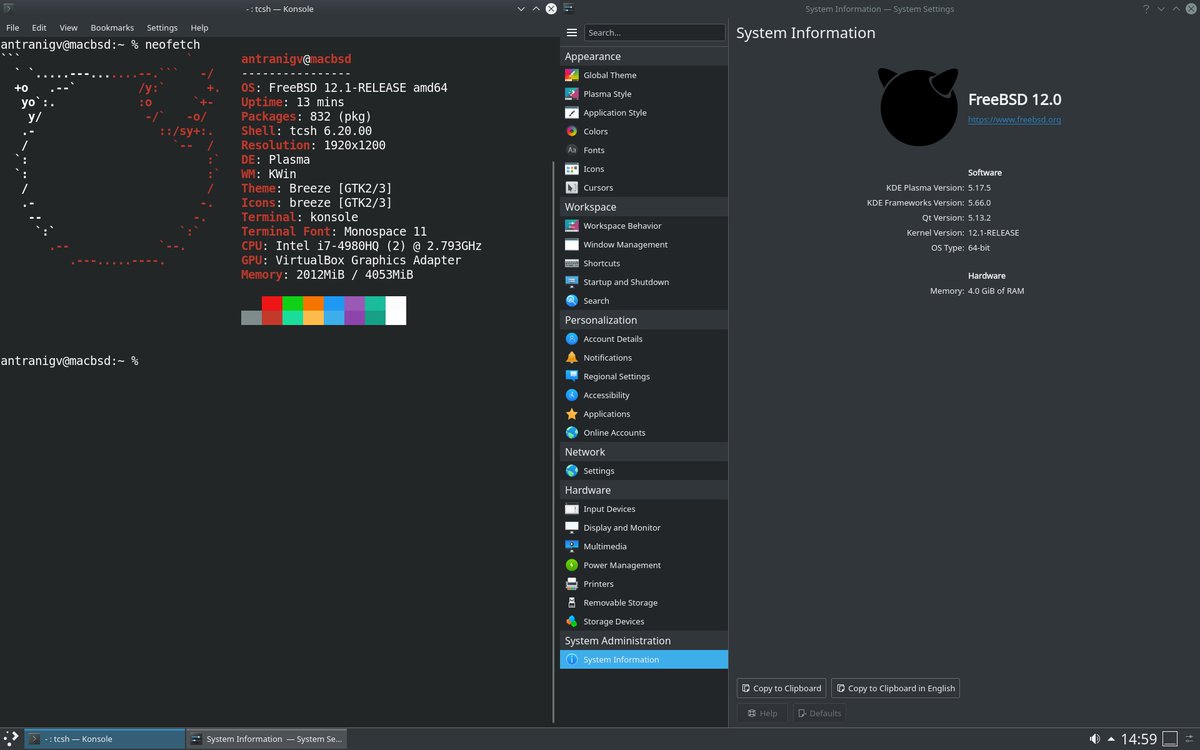Open the audio volume tray icon

1093,739
